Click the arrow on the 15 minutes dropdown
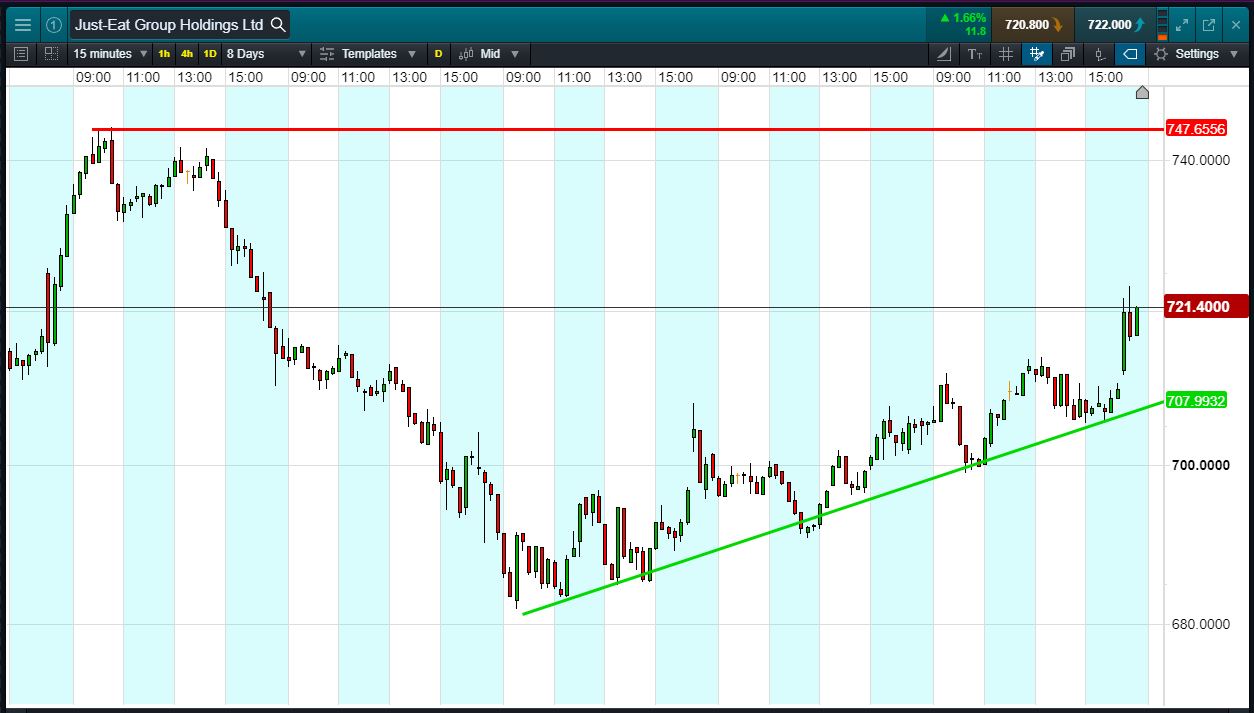This screenshot has height=713, width=1254. (144, 54)
